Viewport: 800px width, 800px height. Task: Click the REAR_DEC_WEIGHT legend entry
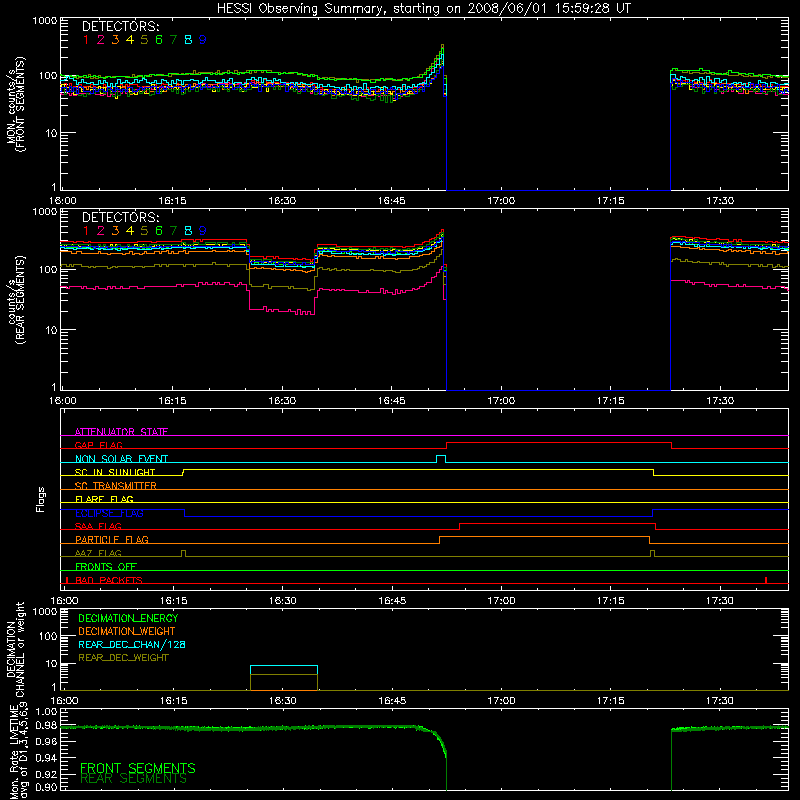tap(123, 658)
